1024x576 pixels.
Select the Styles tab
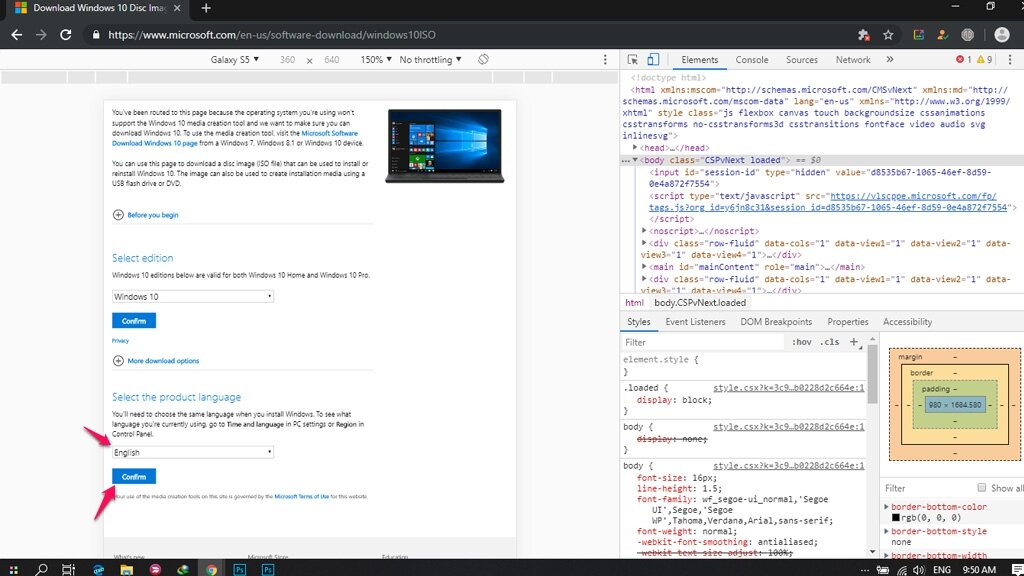tap(638, 322)
